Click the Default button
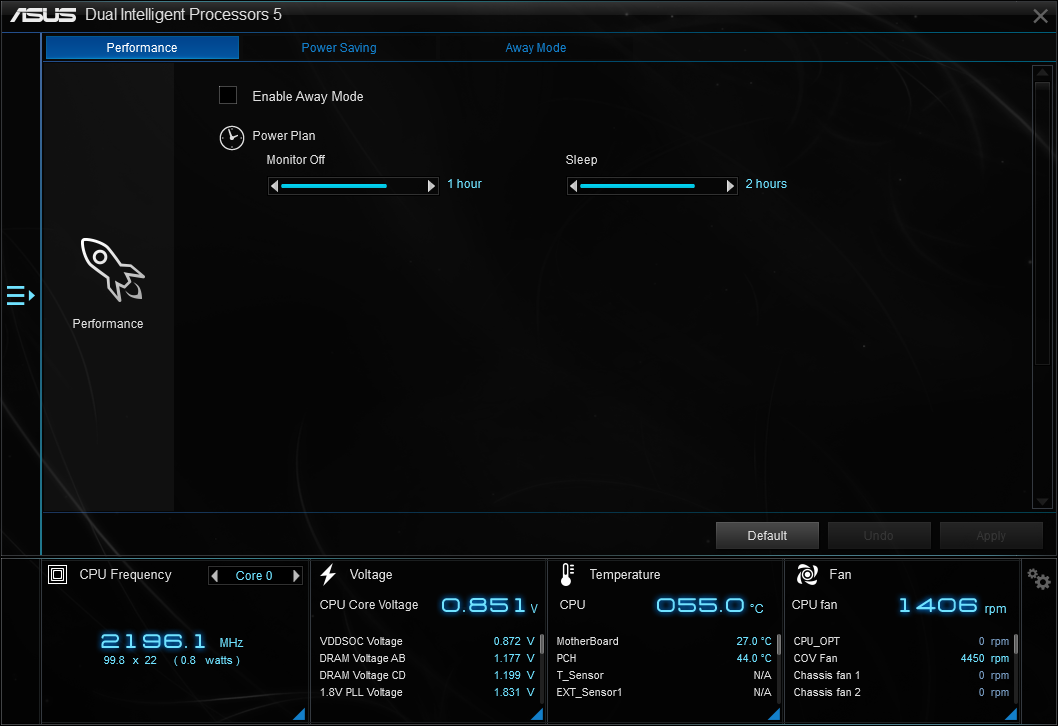This screenshot has height=726, width=1058. [767, 536]
